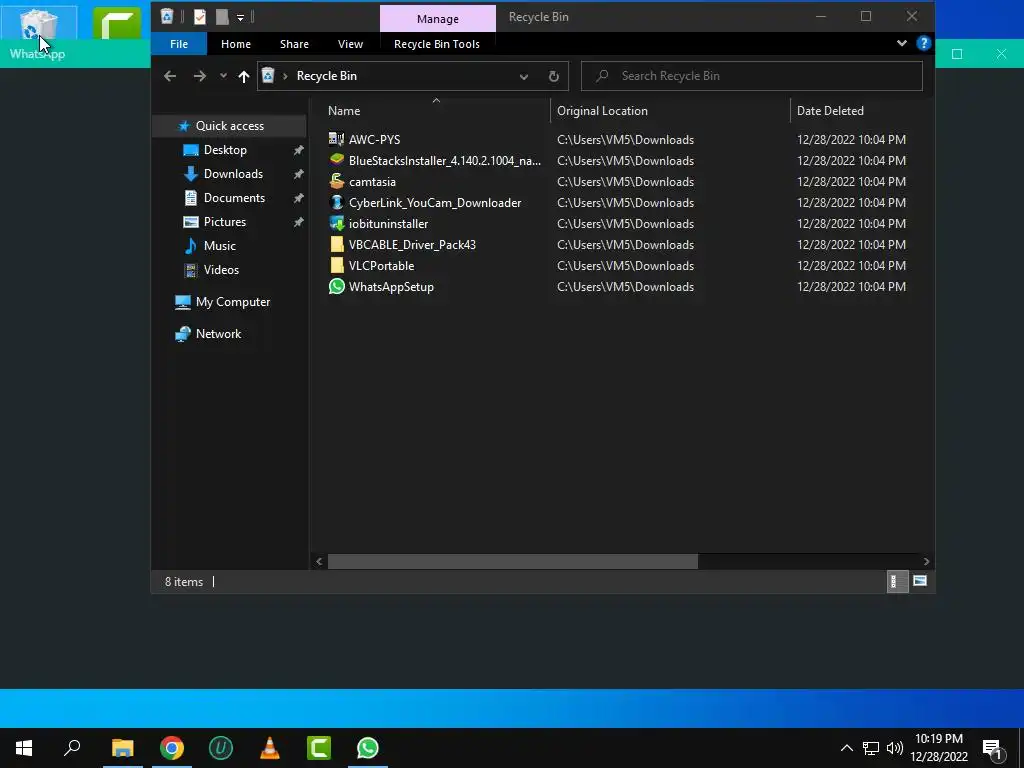Switch to details view layout
This screenshot has width=1024, height=768.
point(897,581)
